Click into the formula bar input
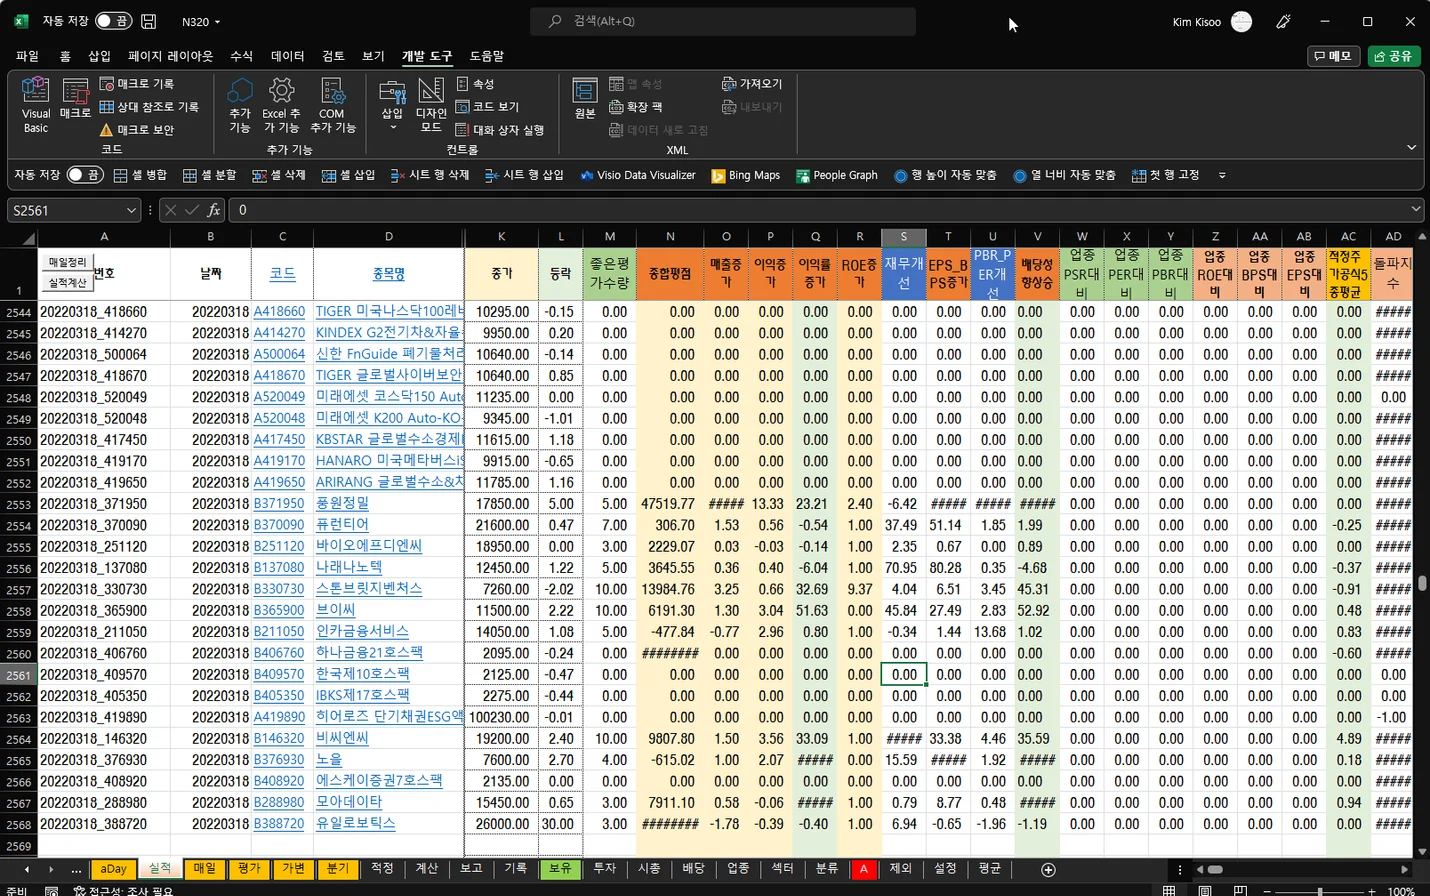This screenshot has width=1430, height=896. tap(818, 210)
